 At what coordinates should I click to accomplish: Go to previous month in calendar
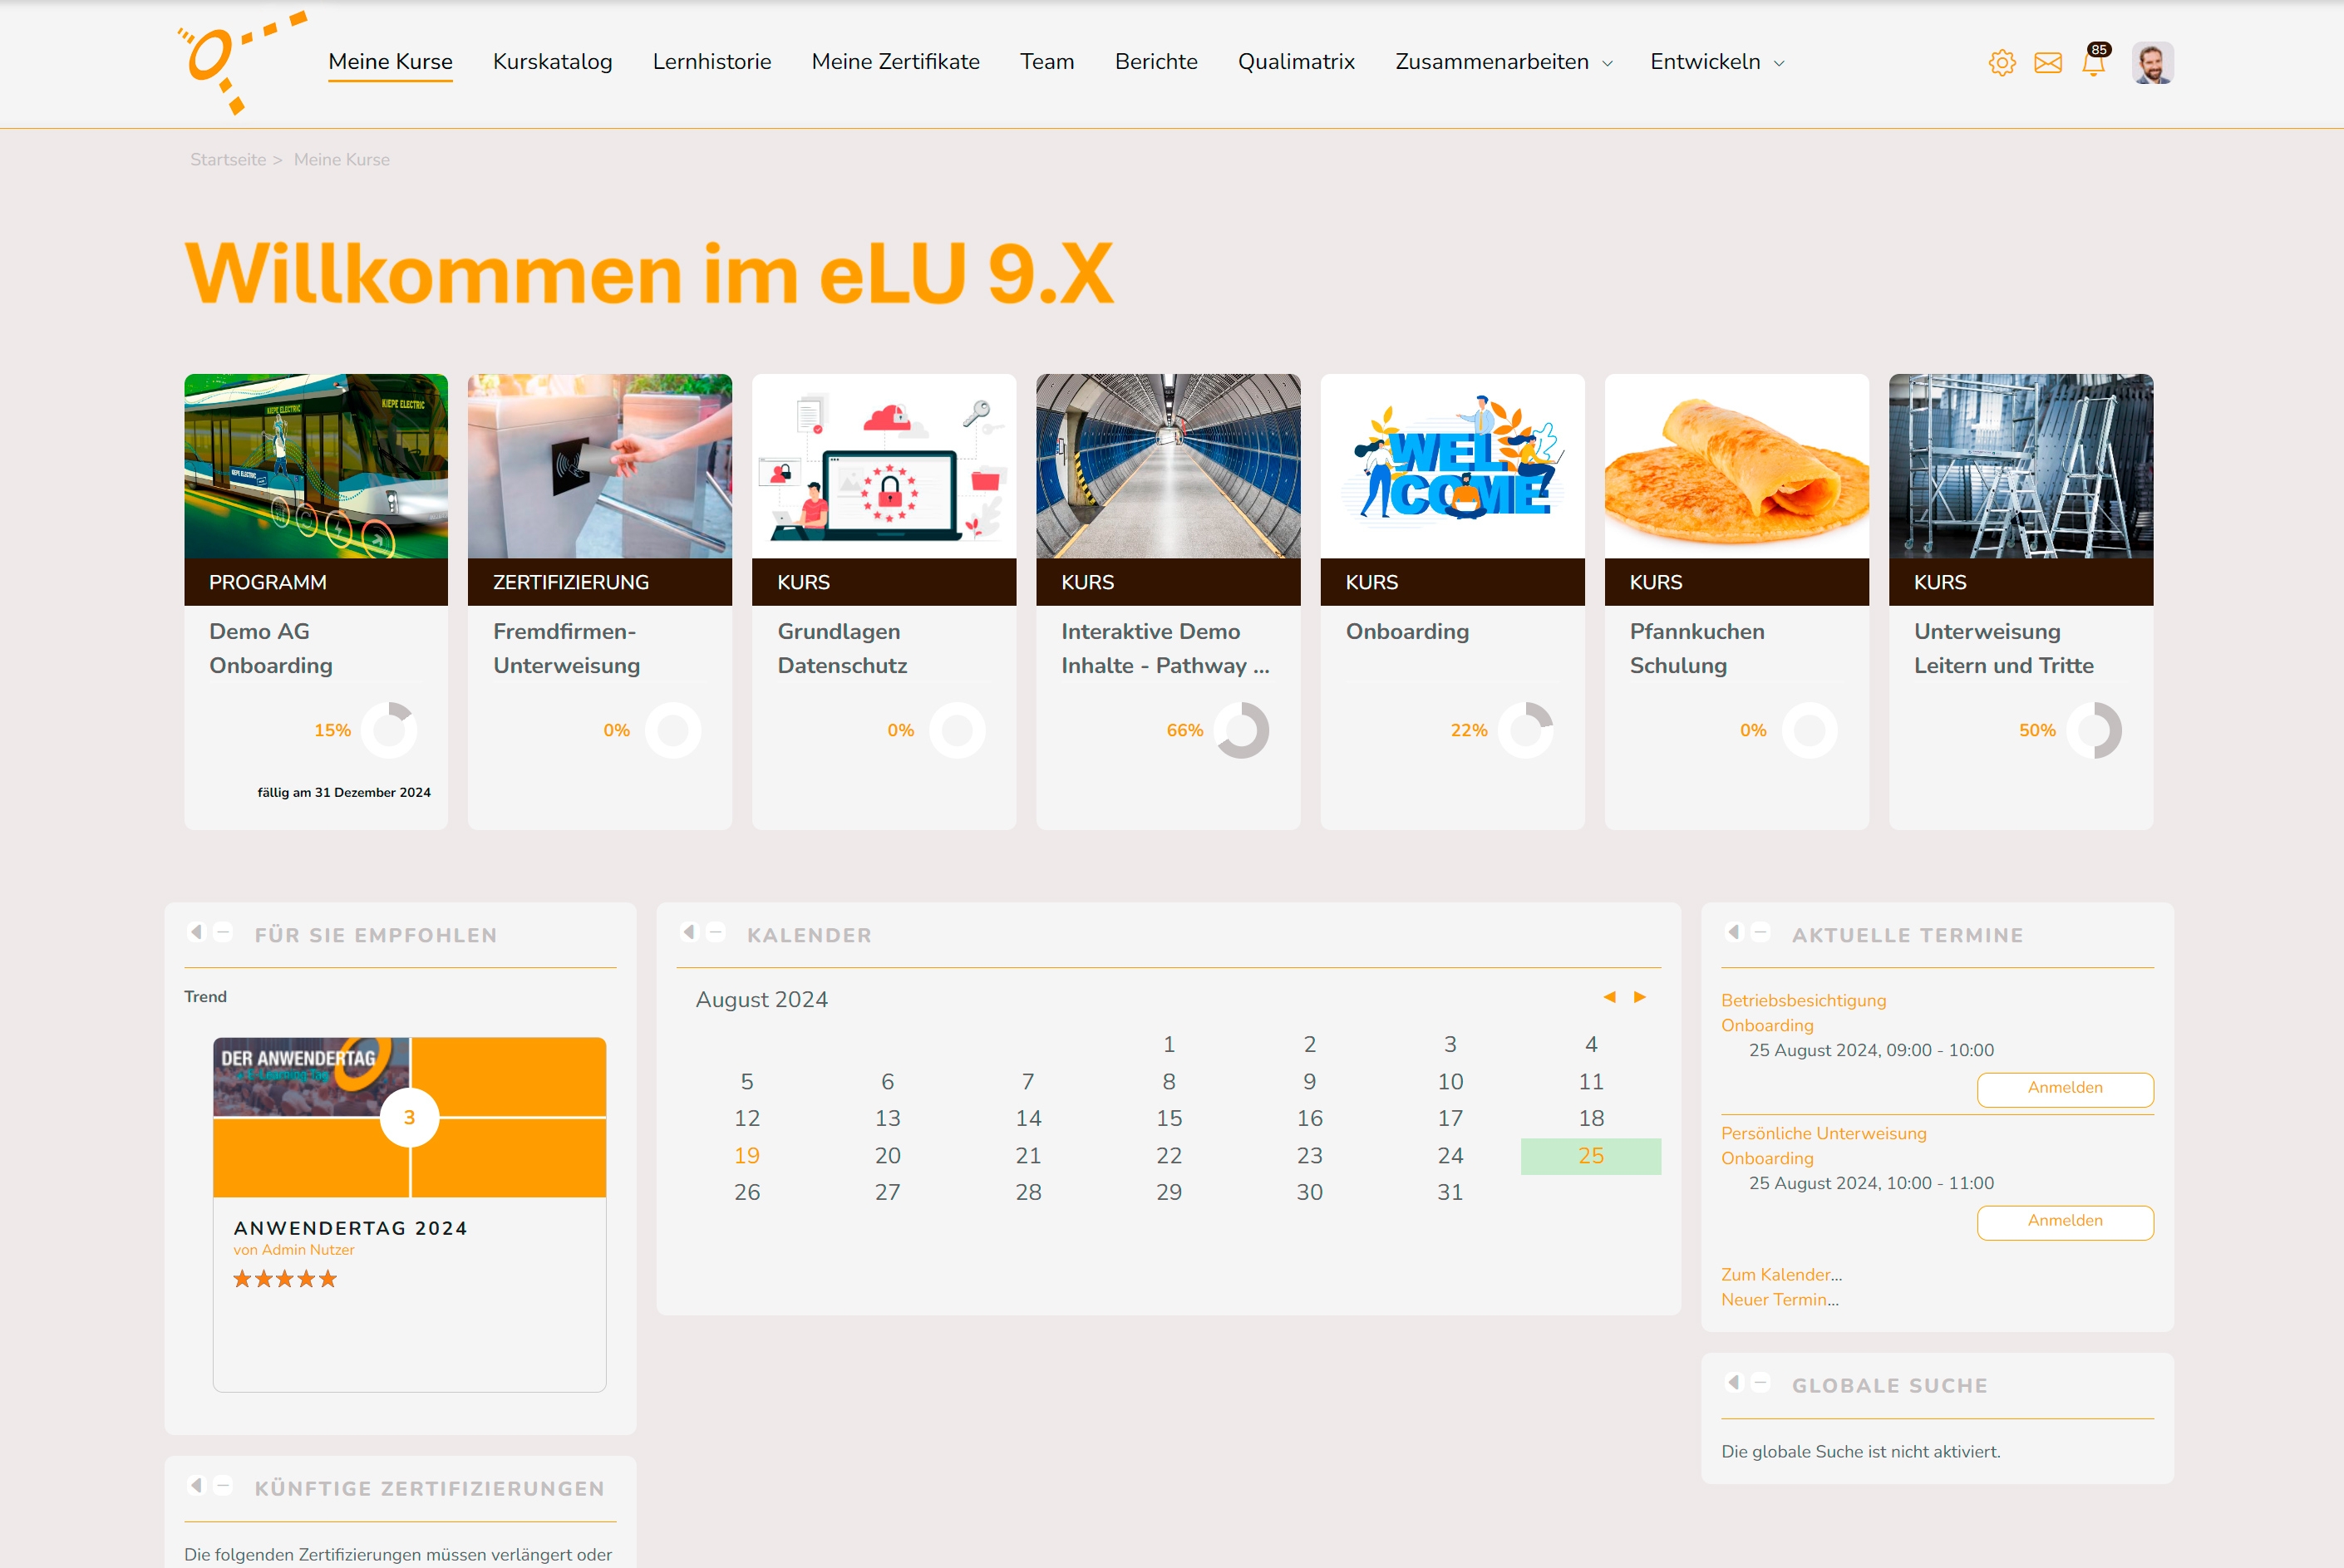pyautogui.click(x=1609, y=997)
